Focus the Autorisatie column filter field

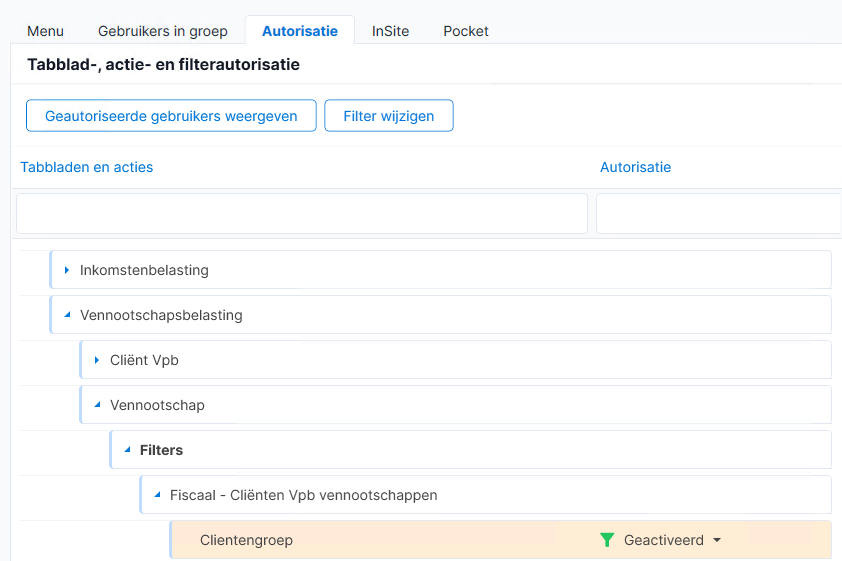tap(718, 214)
